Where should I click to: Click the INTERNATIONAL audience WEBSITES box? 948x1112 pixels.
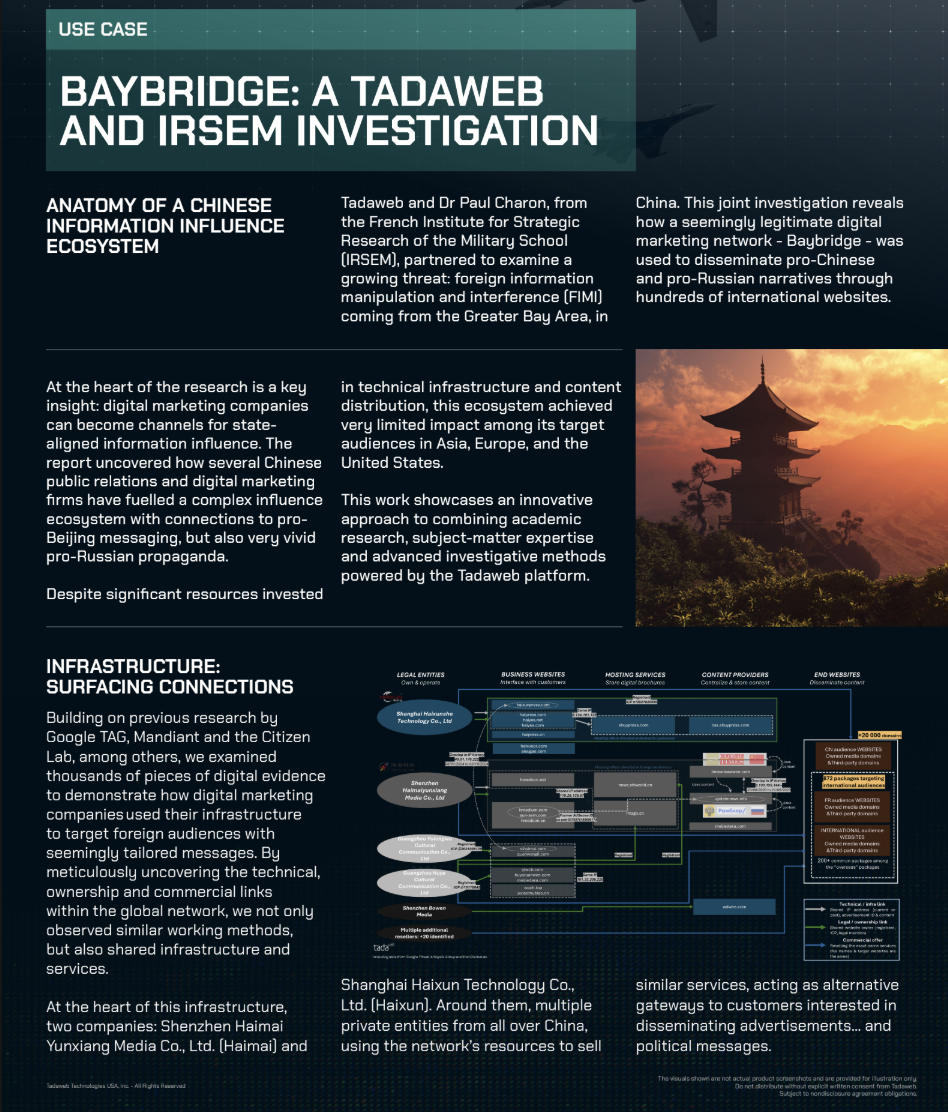[x=852, y=840]
